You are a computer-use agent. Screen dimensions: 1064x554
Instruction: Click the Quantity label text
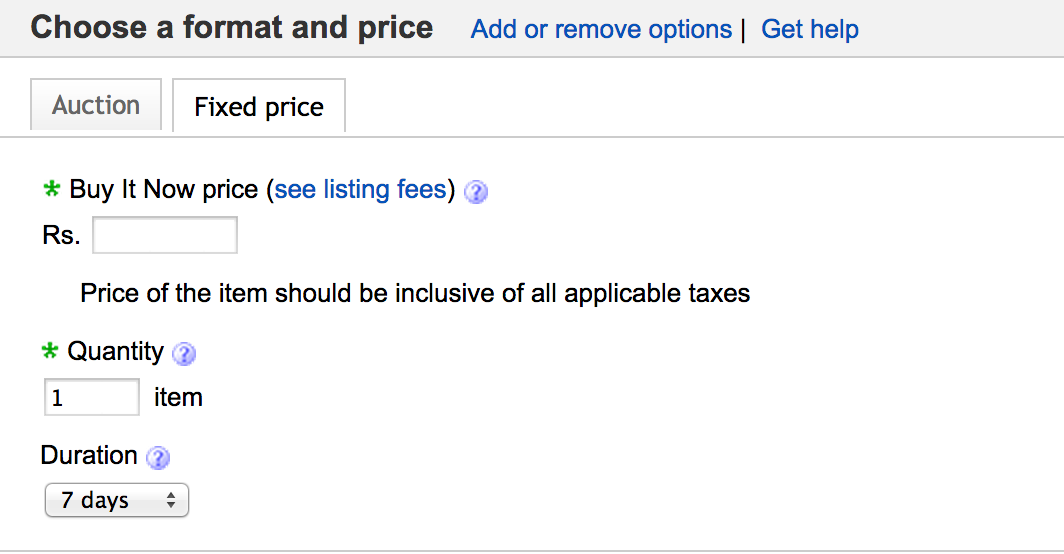point(115,351)
